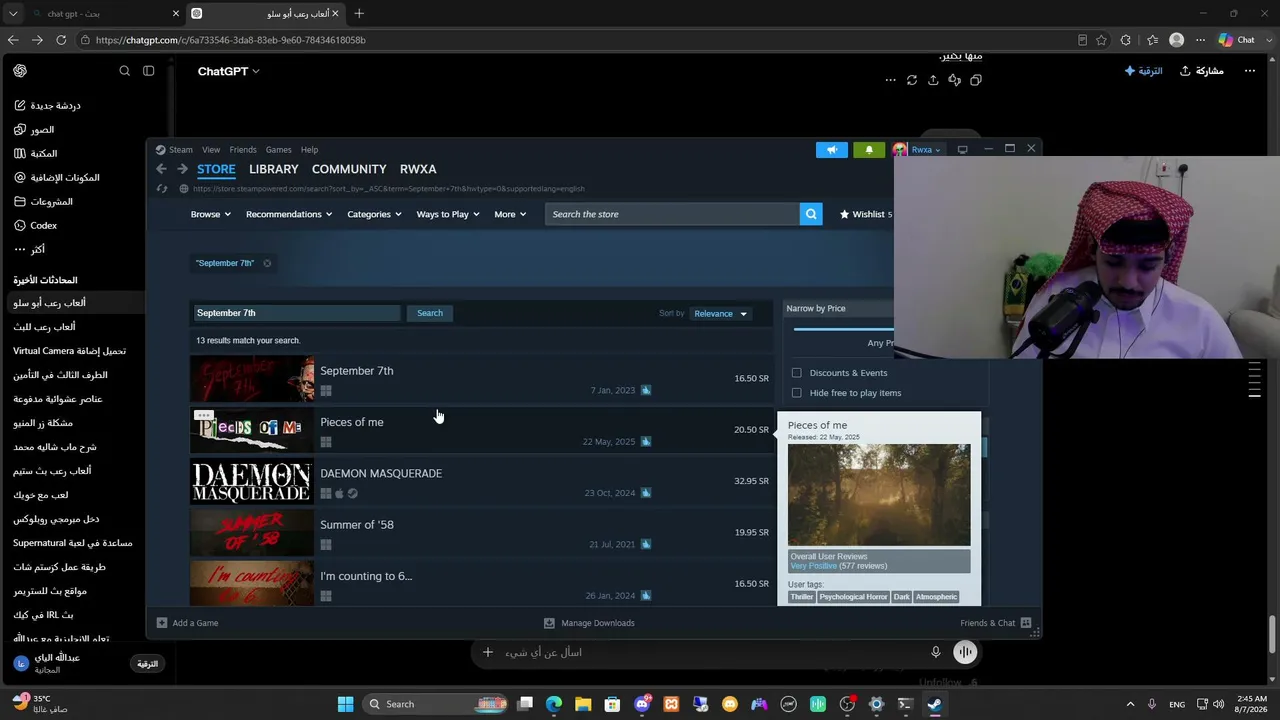The width and height of the screenshot is (1280, 720).
Task: Open File Explorer from the taskbar
Action: click(583, 704)
